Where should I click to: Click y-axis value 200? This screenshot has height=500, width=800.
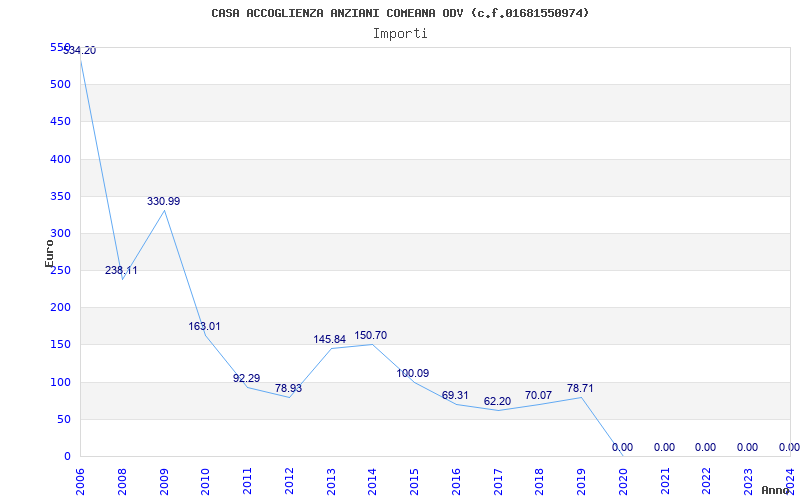coord(60,308)
